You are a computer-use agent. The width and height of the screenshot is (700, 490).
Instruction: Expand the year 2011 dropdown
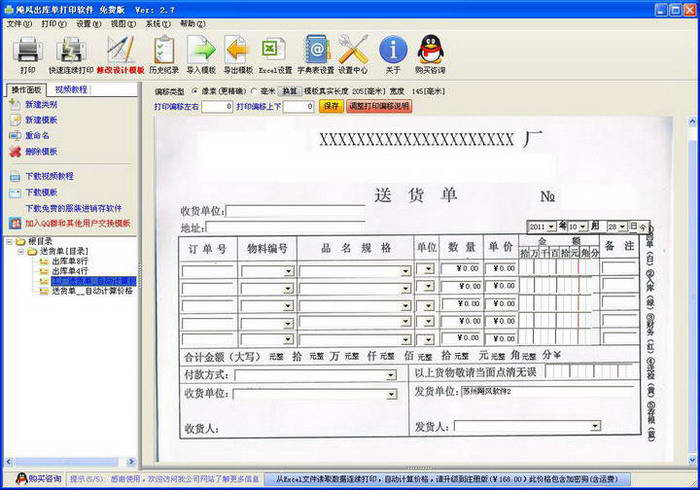pos(551,227)
